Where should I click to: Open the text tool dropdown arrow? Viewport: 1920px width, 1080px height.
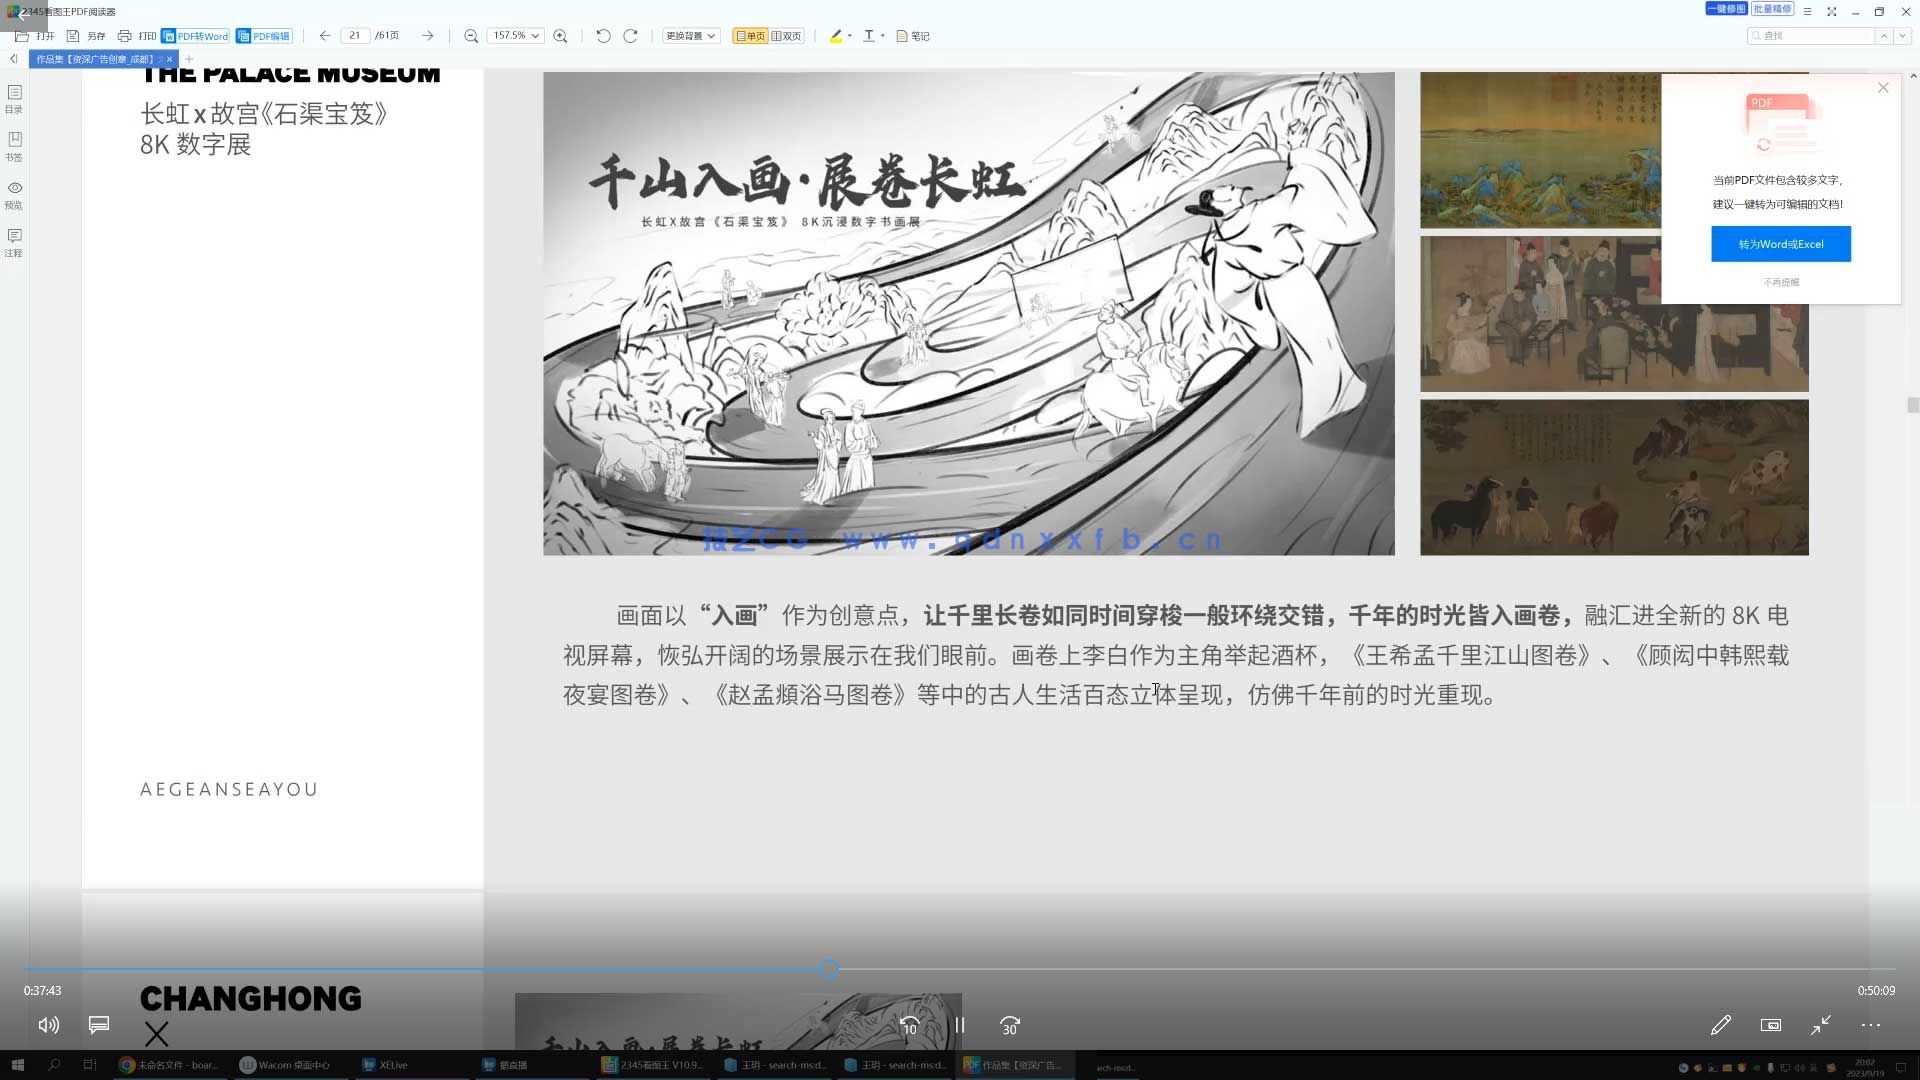(882, 36)
